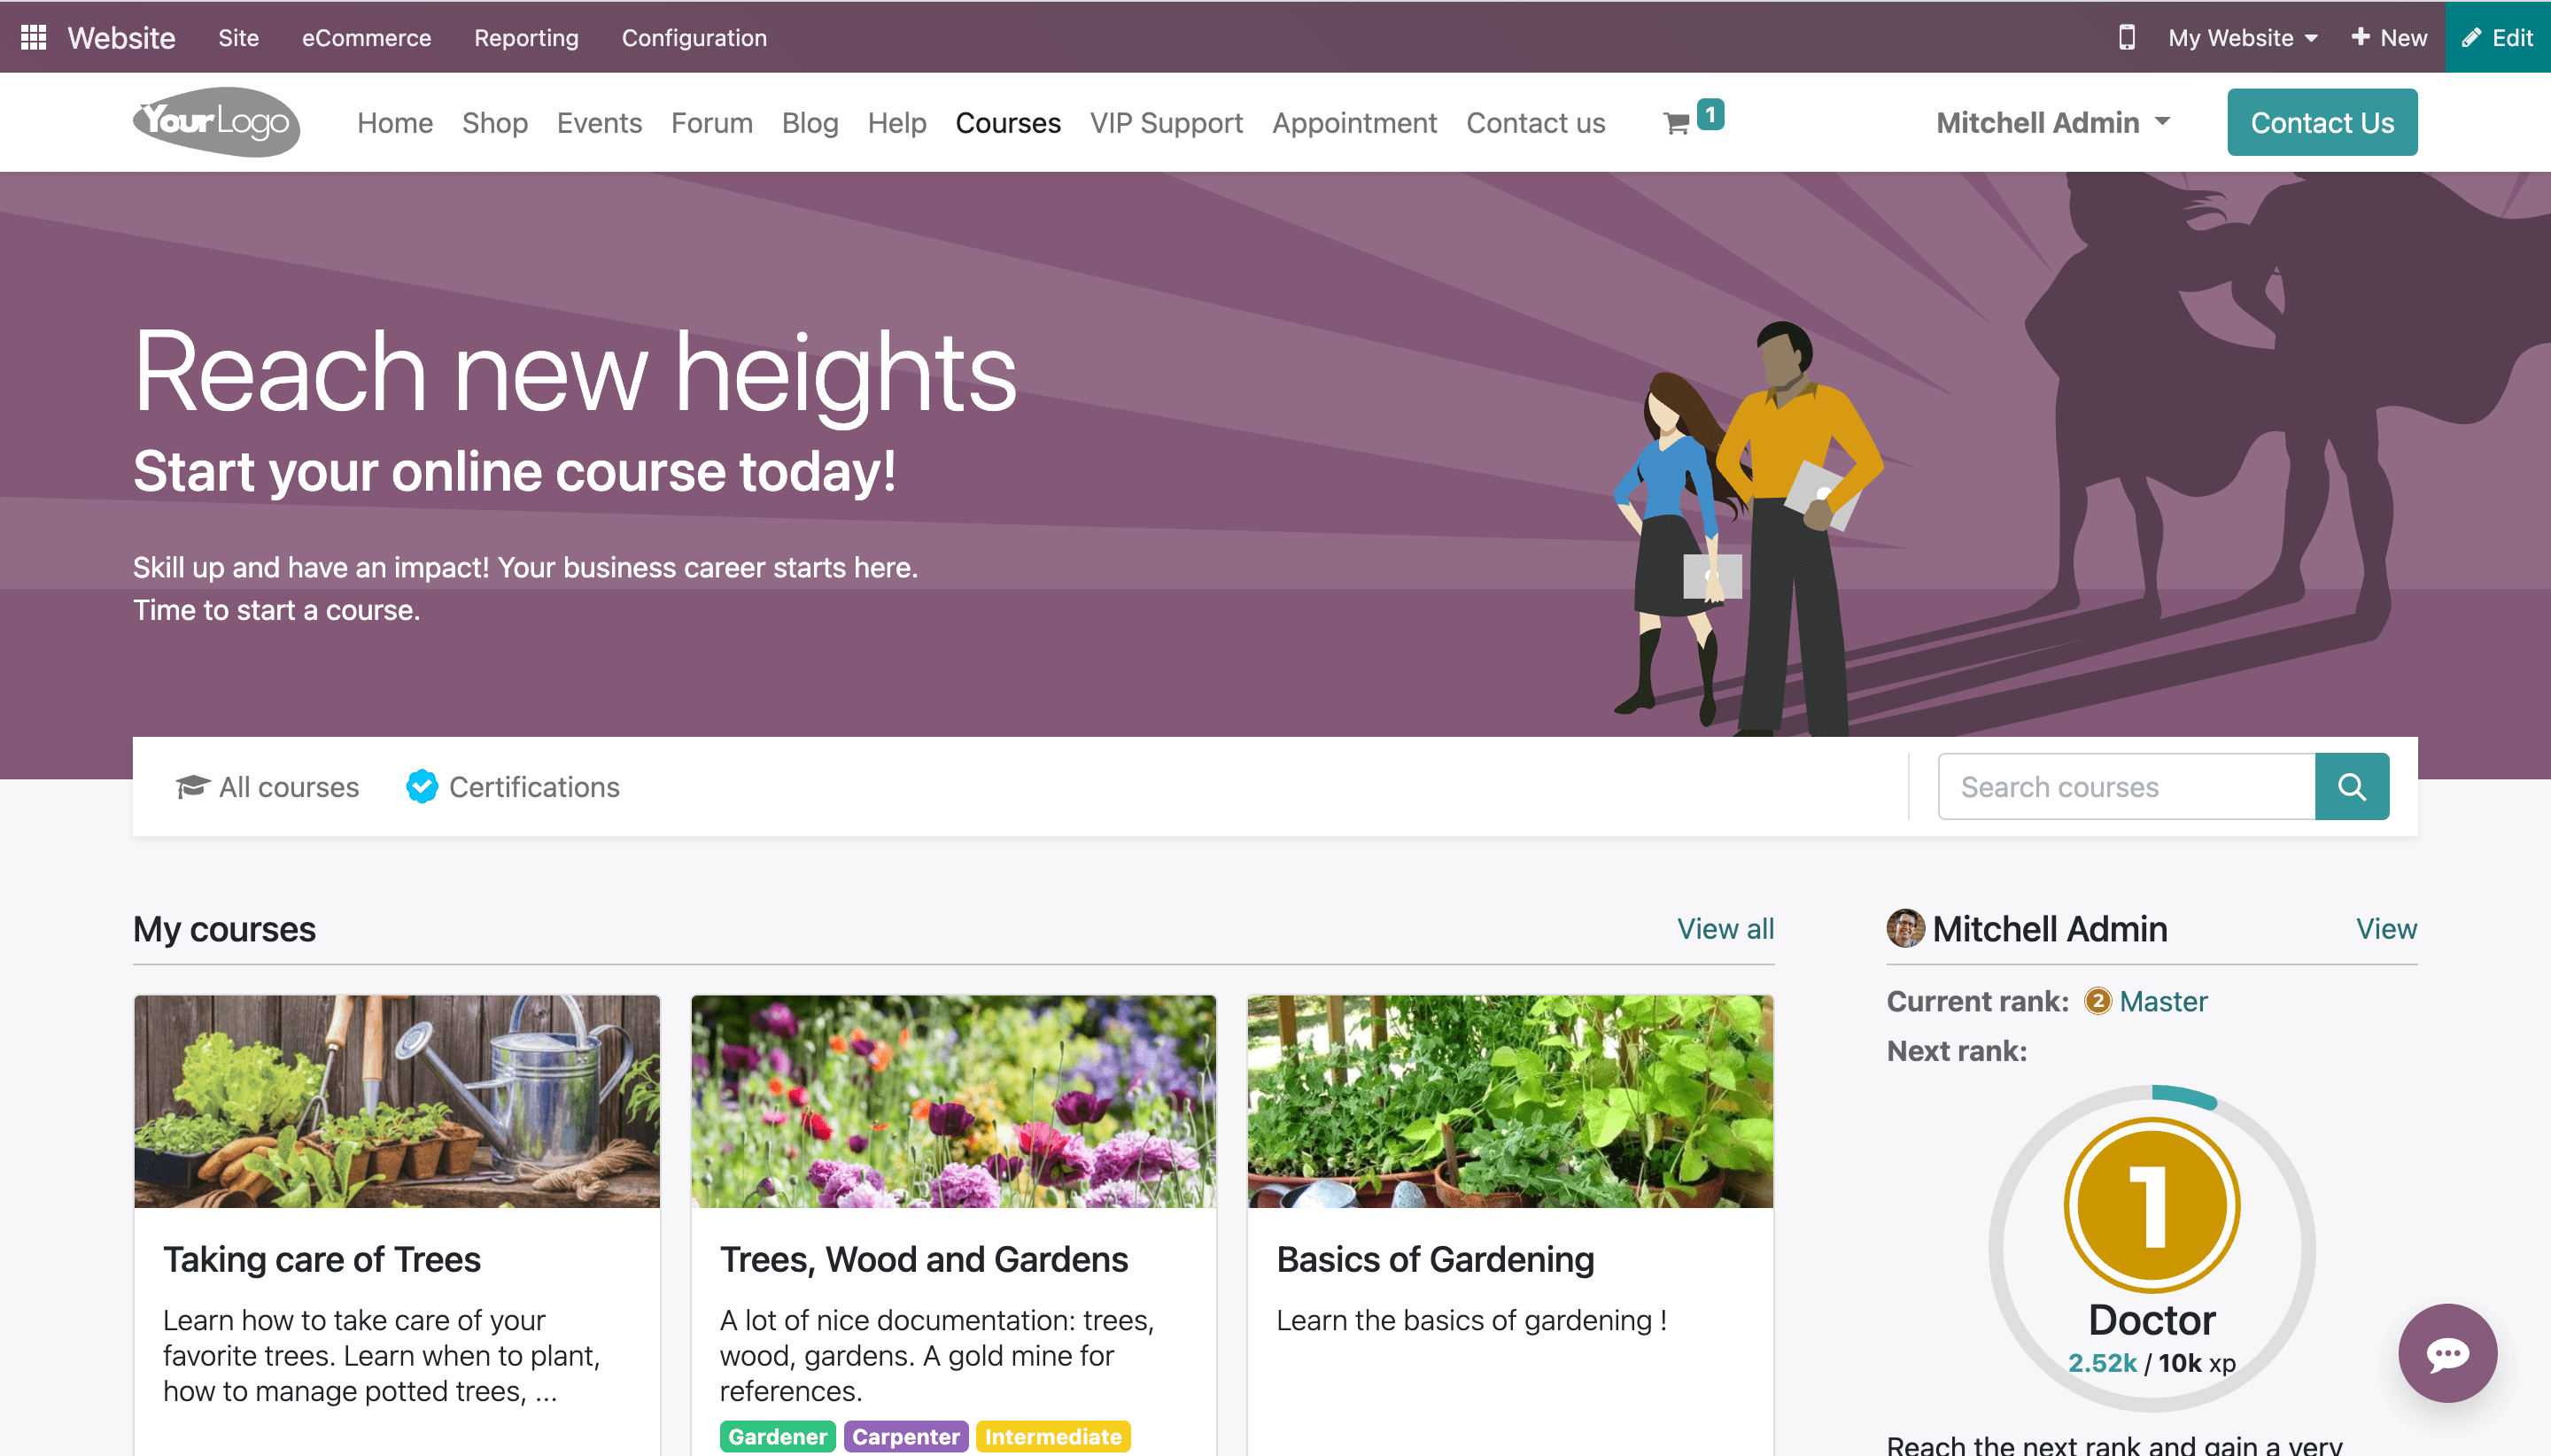Screen dimensions: 2551x1456
Task: Filter by the Certifications checkmark badge
Action: click(421, 787)
